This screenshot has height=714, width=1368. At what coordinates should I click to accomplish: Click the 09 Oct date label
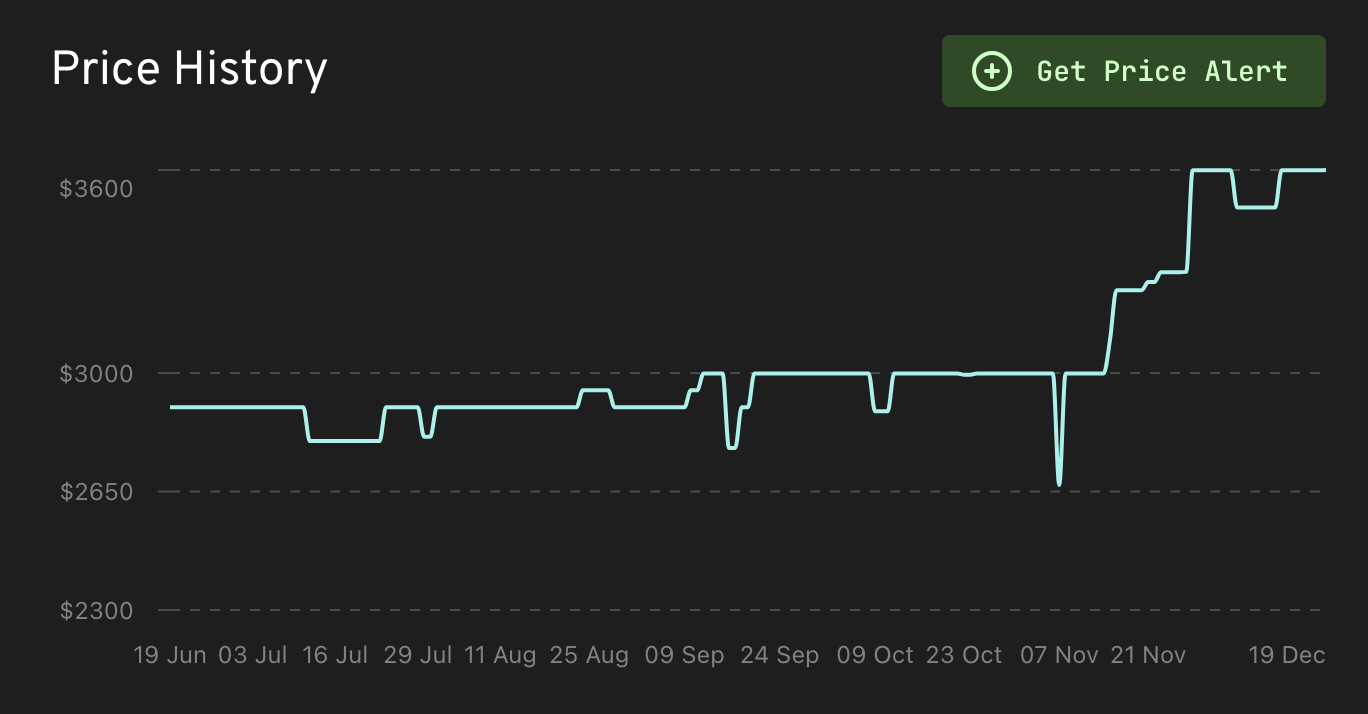pos(875,655)
